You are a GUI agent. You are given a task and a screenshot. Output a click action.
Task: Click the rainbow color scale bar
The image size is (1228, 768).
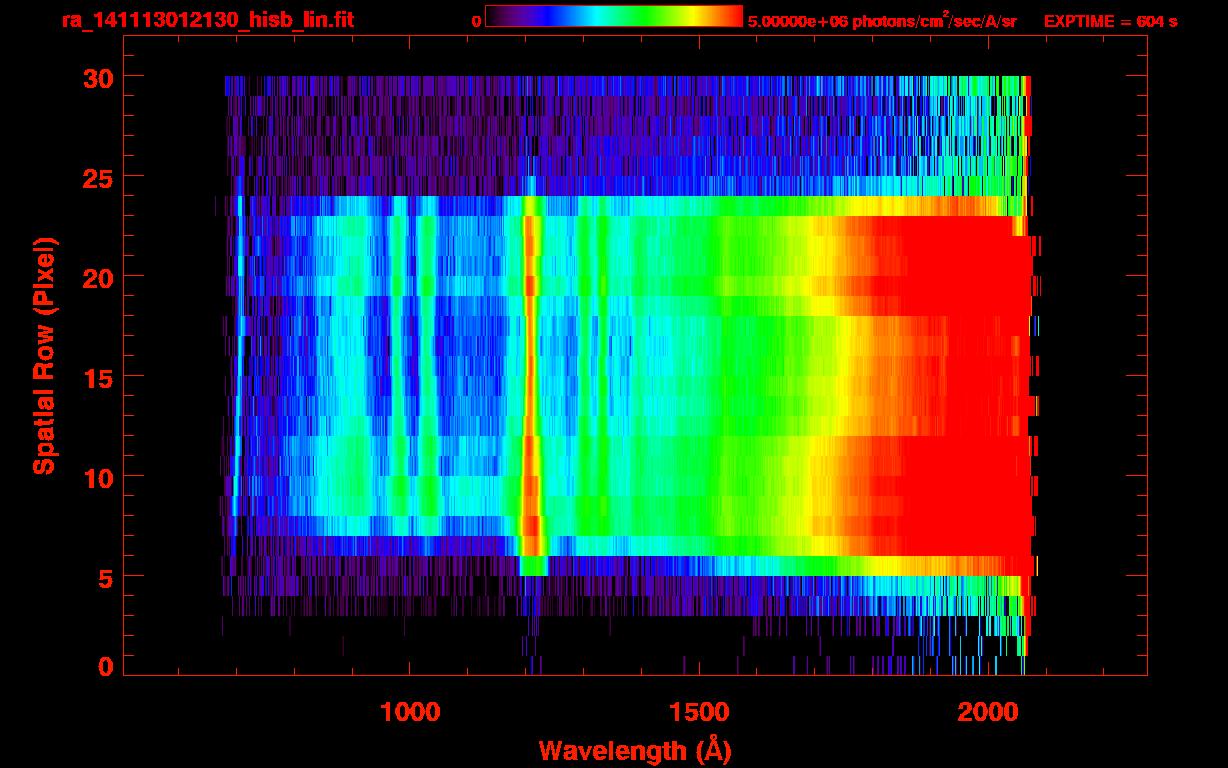614,17
